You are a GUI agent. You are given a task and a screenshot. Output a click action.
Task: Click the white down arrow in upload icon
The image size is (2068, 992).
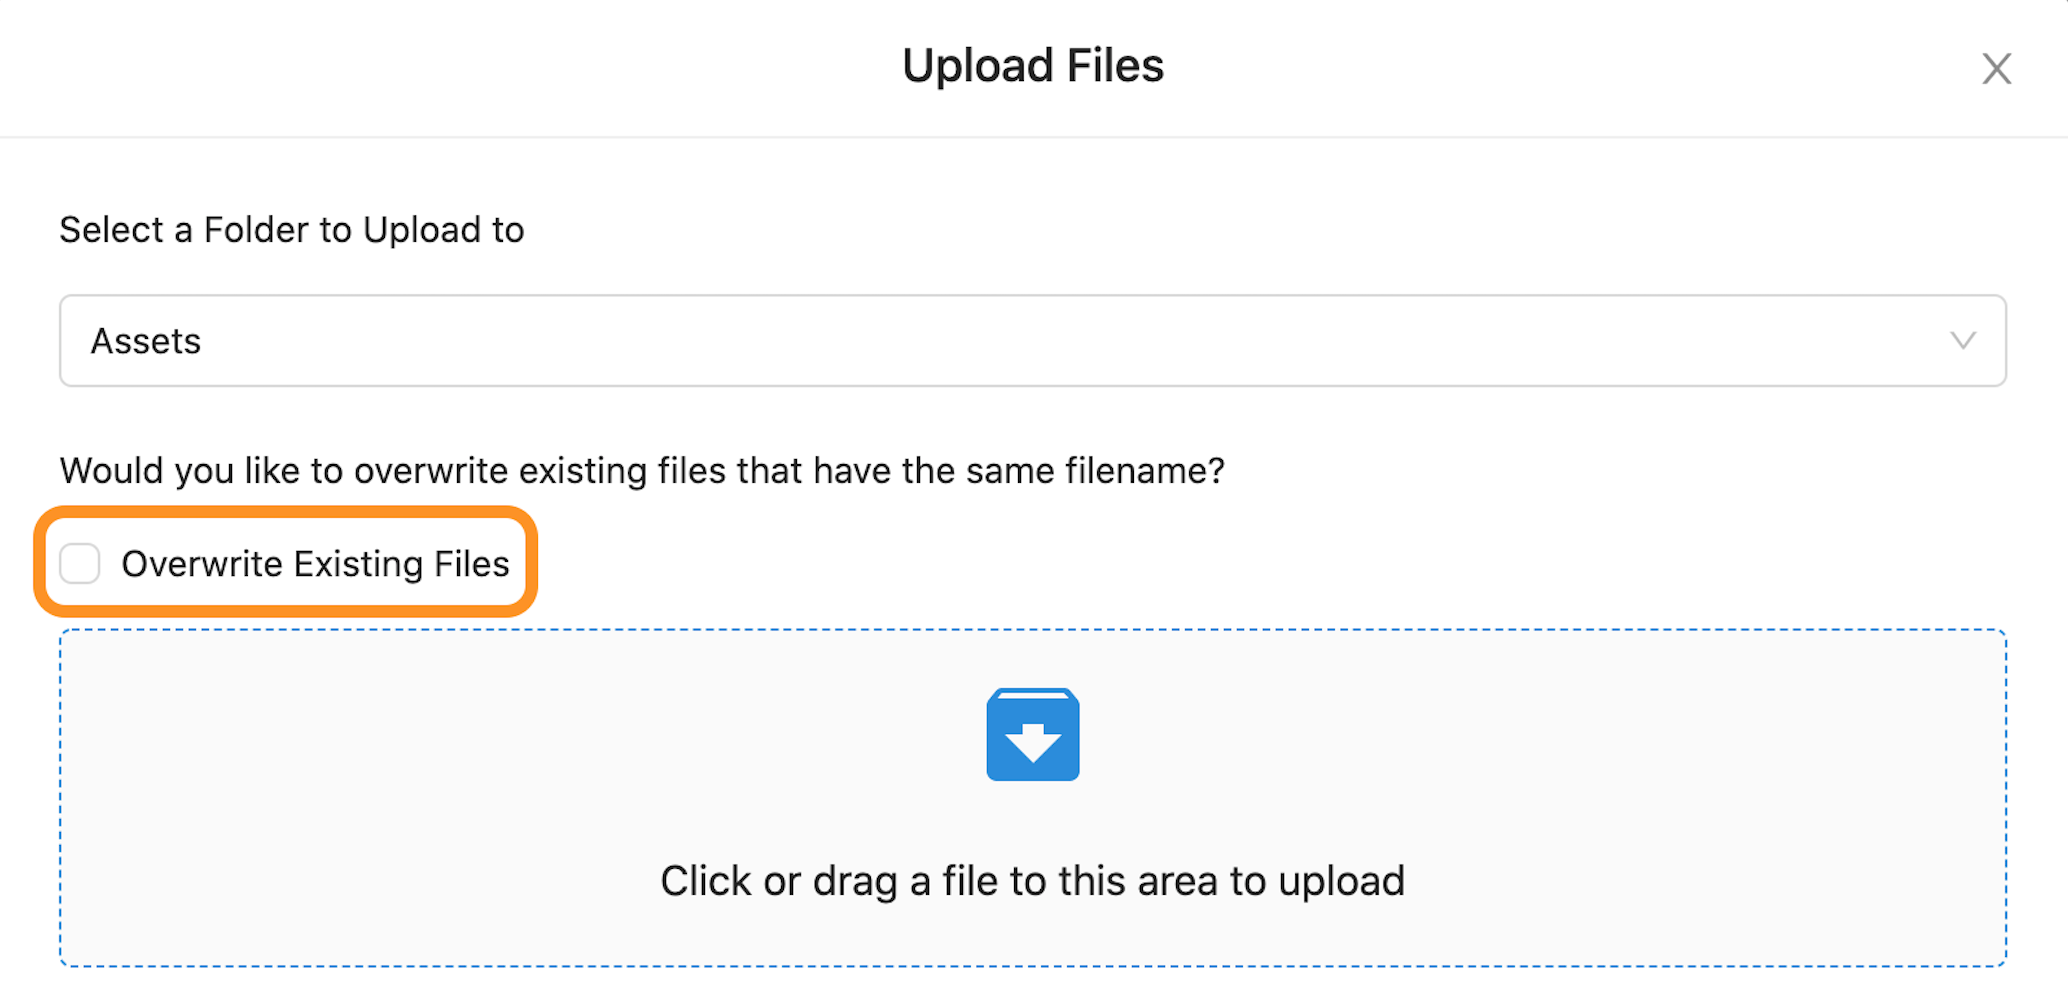click(1032, 742)
